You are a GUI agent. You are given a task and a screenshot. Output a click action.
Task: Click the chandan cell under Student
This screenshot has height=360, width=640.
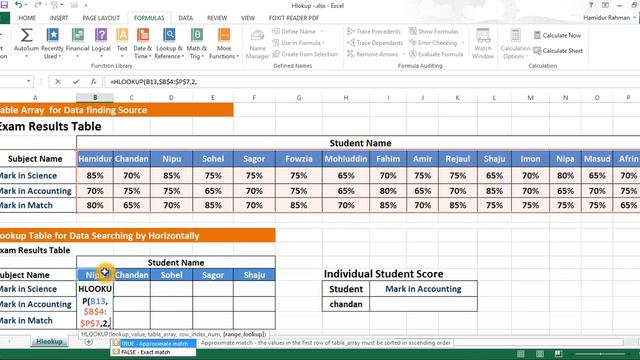click(346, 304)
